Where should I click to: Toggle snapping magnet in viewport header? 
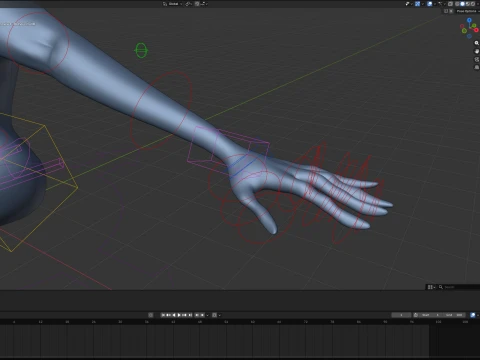197,4
